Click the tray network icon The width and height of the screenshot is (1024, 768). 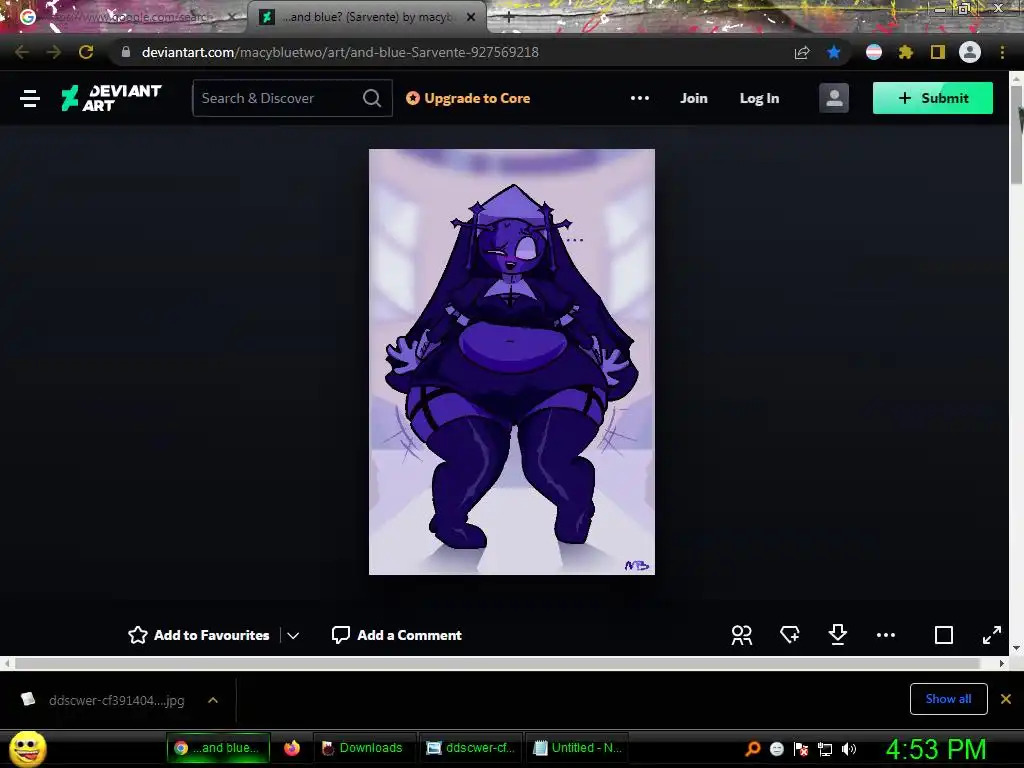(825, 749)
